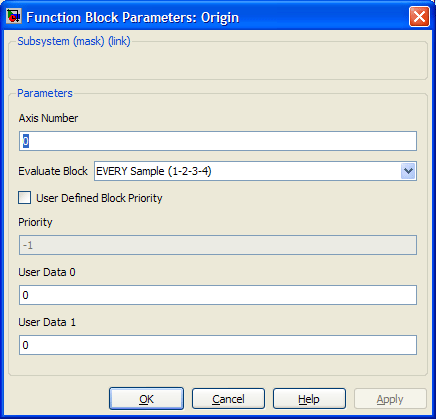This screenshot has height=419, width=436.
Task: Click the "Axis Number" label
Action: click(48, 118)
